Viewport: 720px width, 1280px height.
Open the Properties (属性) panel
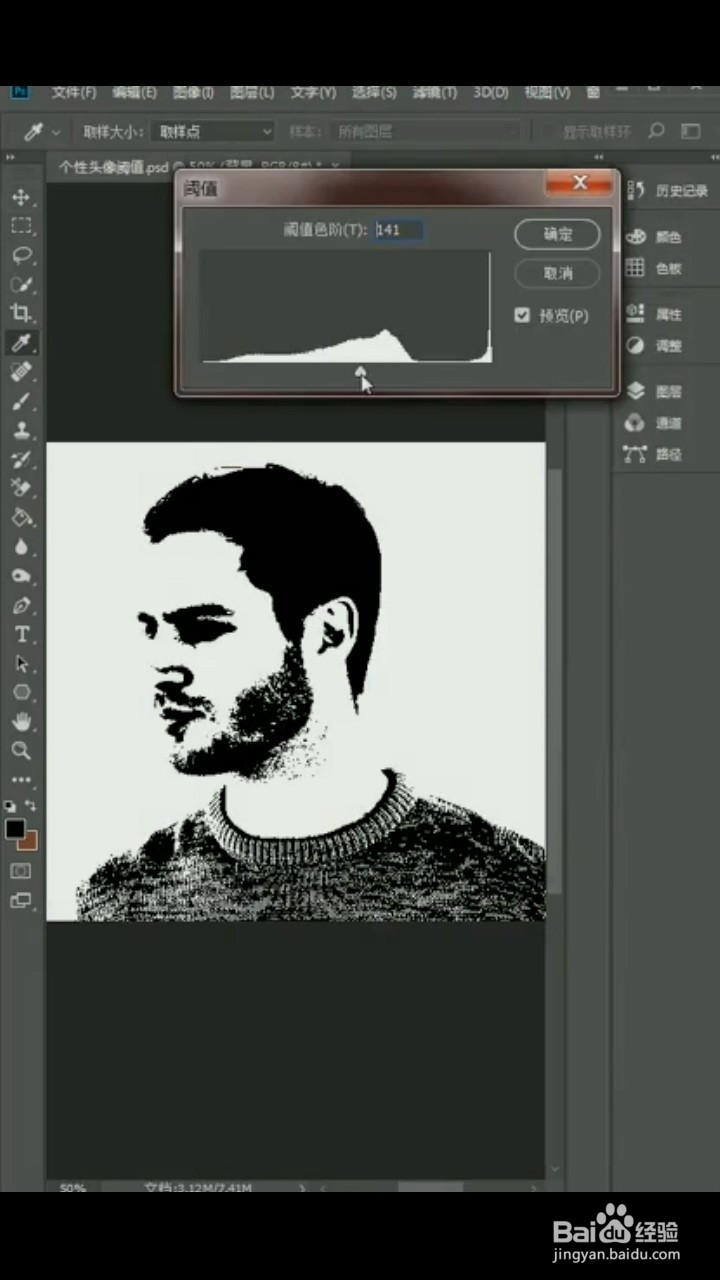coord(655,314)
